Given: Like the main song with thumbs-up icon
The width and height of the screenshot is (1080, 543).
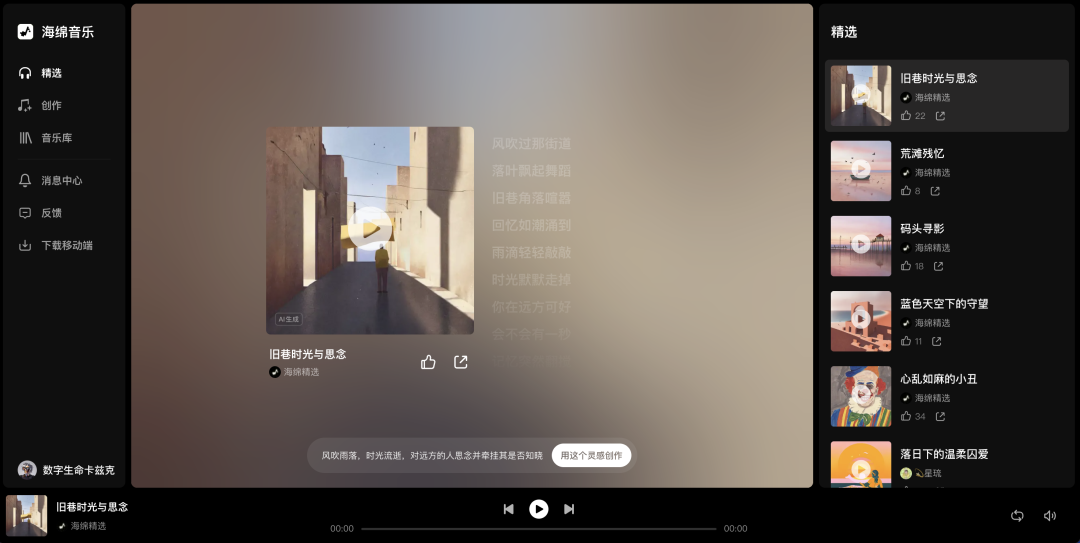Looking at the screenshot, I should point(428,362).
